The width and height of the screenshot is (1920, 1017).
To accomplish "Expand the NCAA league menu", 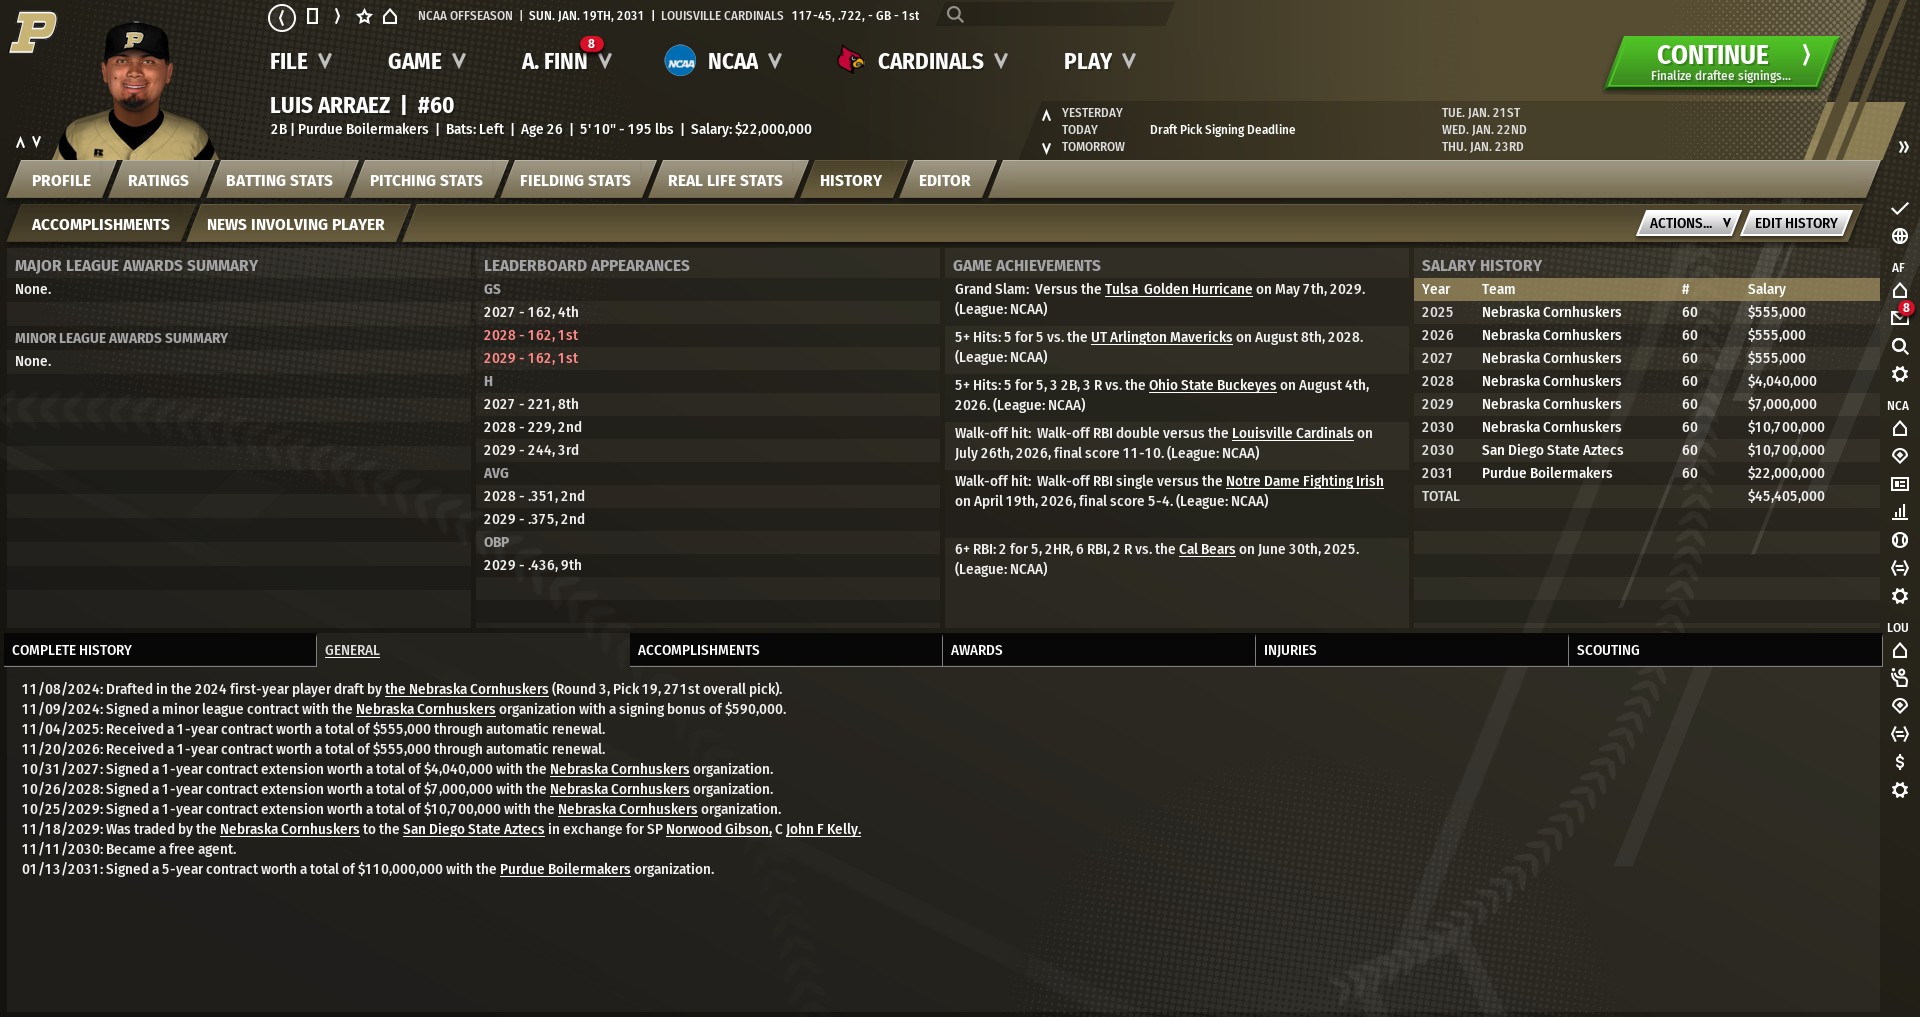I will (723, 61).
